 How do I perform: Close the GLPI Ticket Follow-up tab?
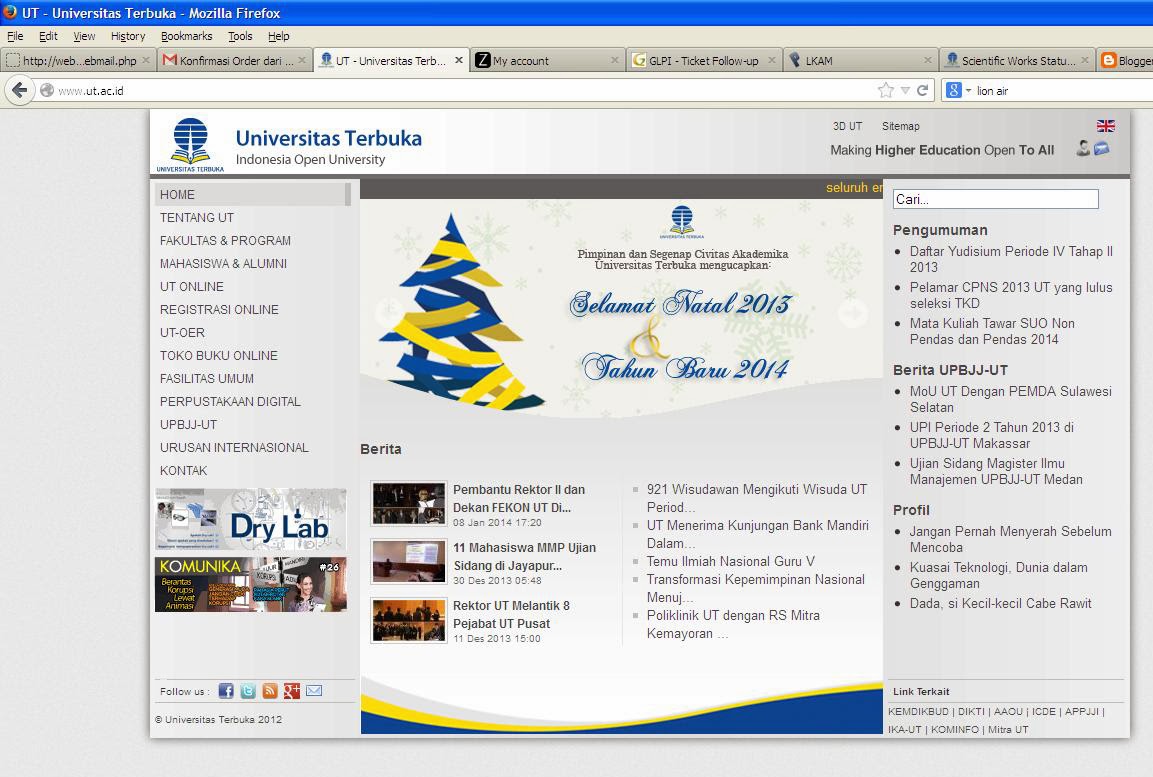(771, 60)
